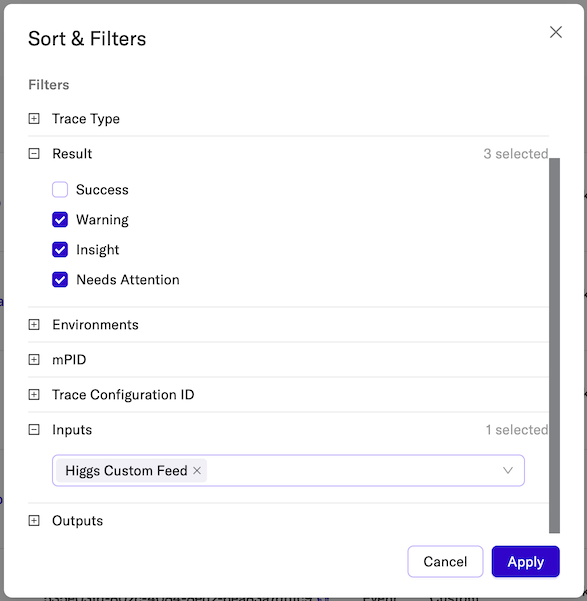Uncheck the Insight result filter

coord(60,250)
